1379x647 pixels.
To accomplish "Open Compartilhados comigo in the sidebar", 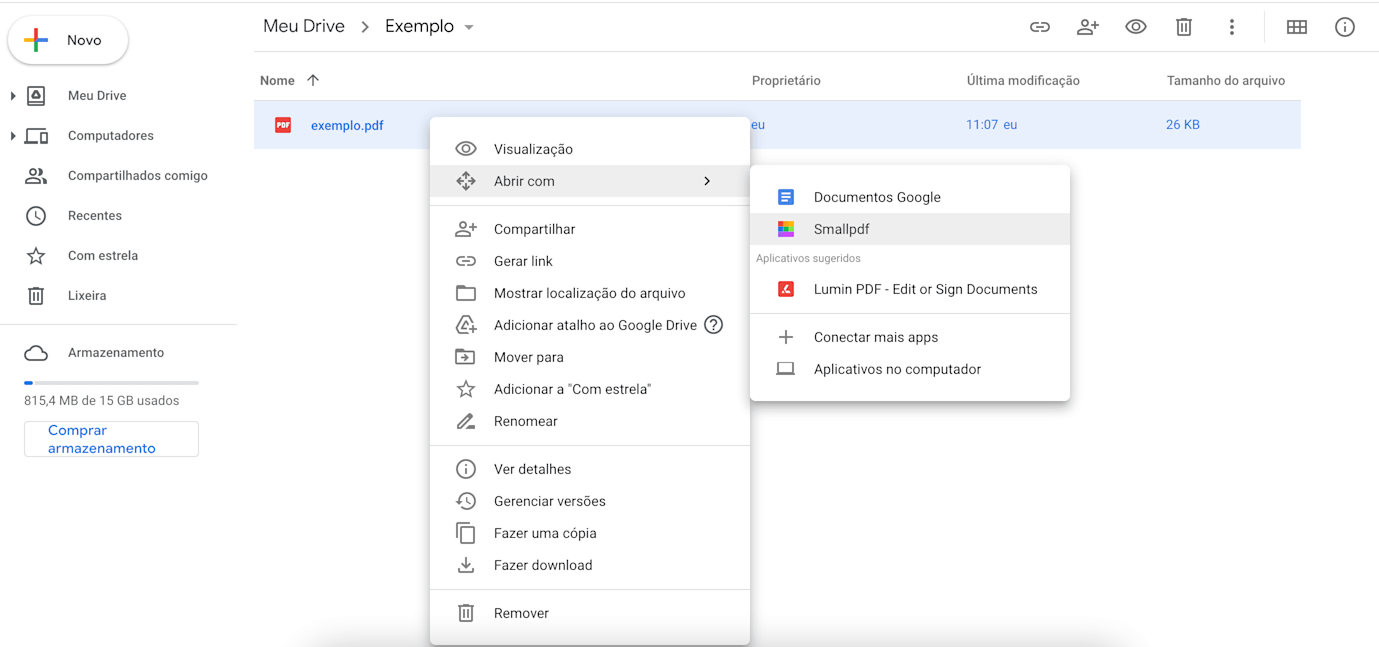I will (x=138, y=176).
